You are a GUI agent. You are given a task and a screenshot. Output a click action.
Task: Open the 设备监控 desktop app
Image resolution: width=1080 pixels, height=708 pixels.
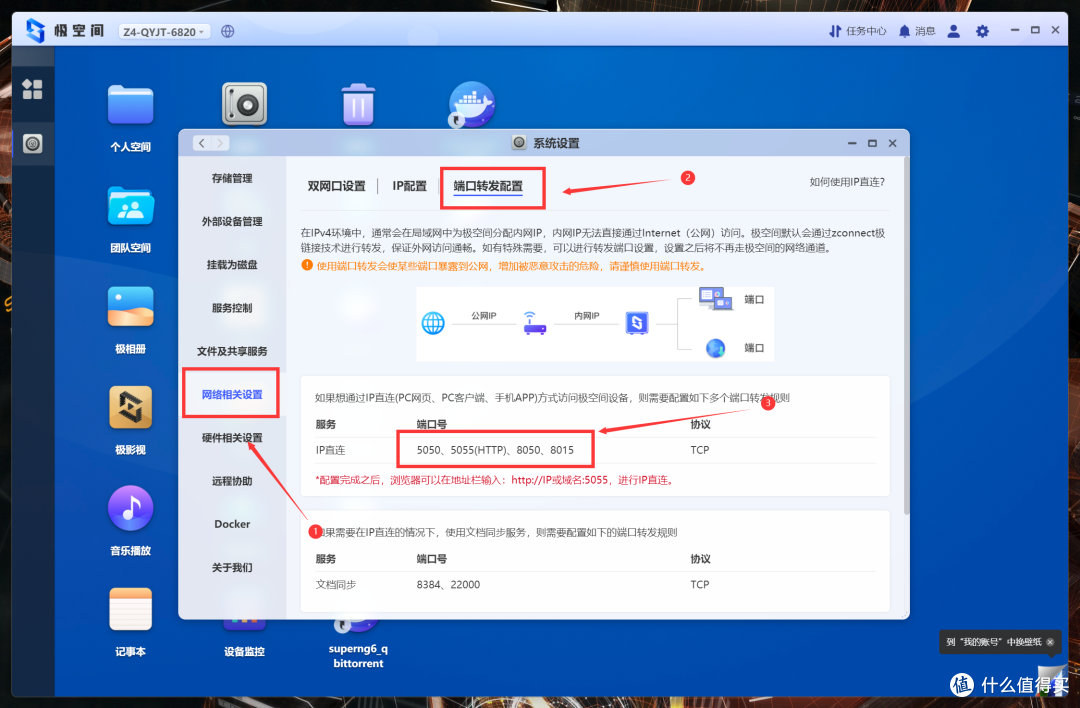point(245,651)
